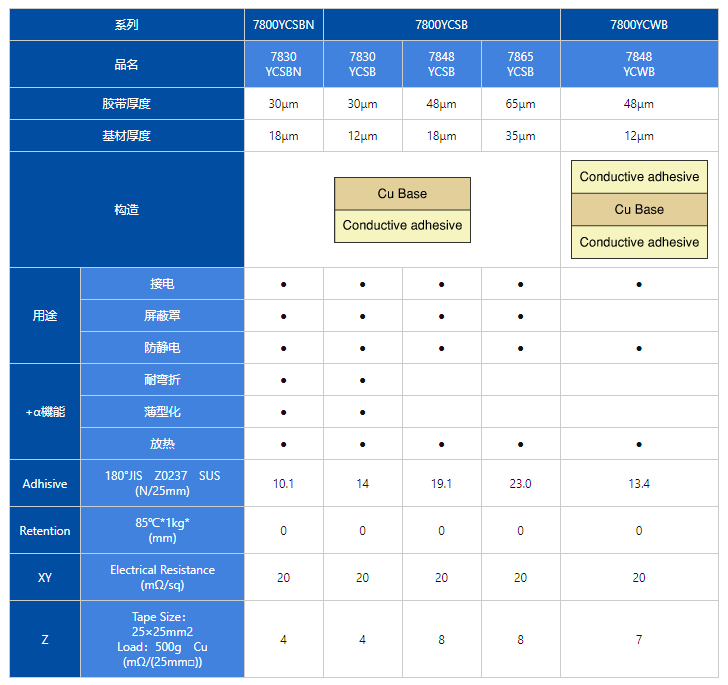Click the 7800YCSBN series header
Image resolution: width=728 pixels, height=685 pixels.
pyautogui.click(x=283, y=24)
